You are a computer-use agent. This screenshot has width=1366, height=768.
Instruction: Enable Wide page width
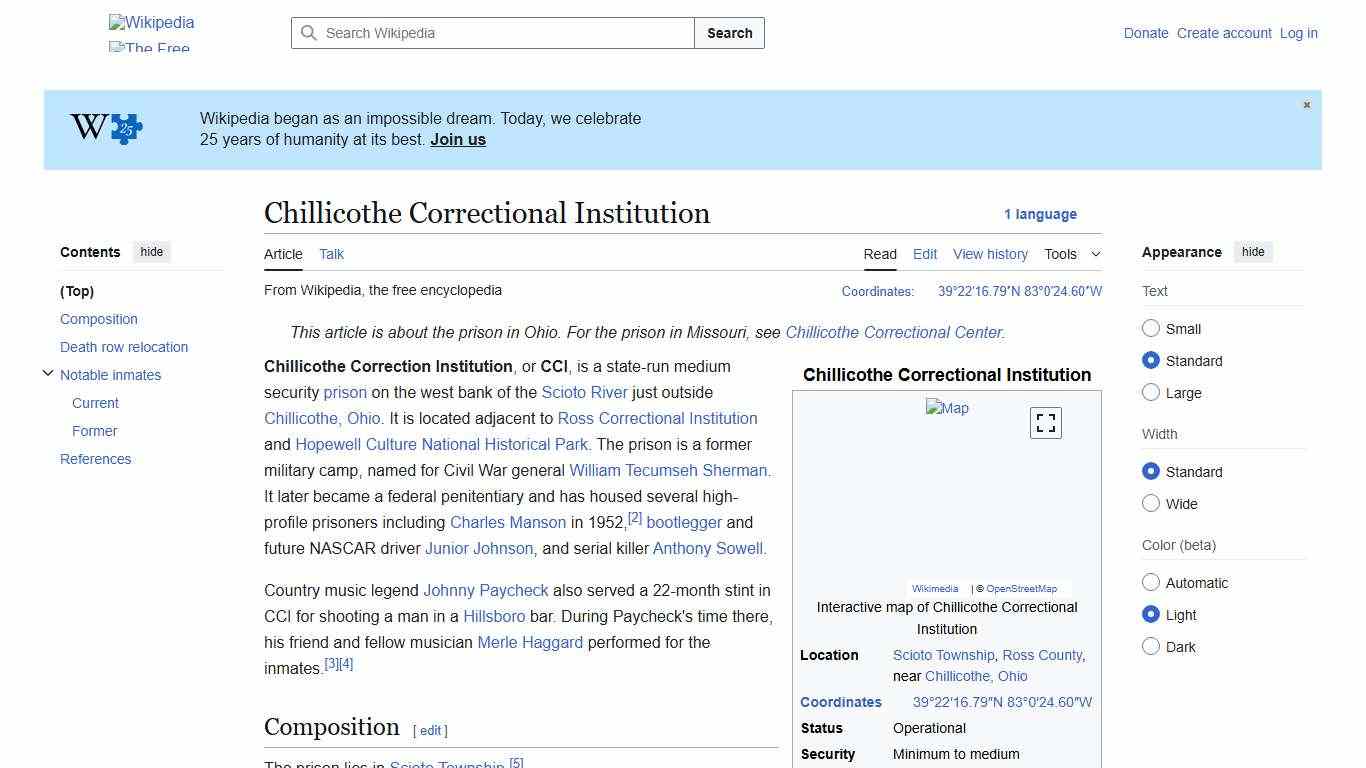(1151, 503)
